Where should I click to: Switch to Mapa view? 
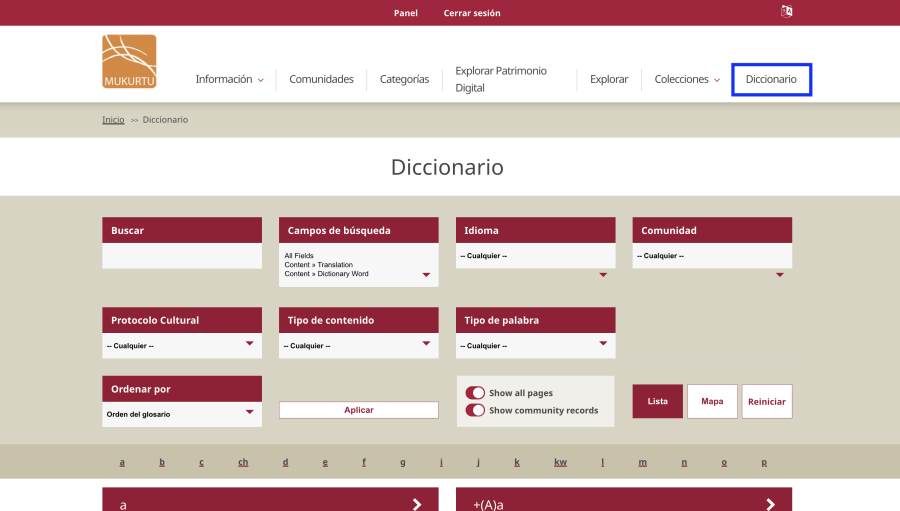point(712,401)
